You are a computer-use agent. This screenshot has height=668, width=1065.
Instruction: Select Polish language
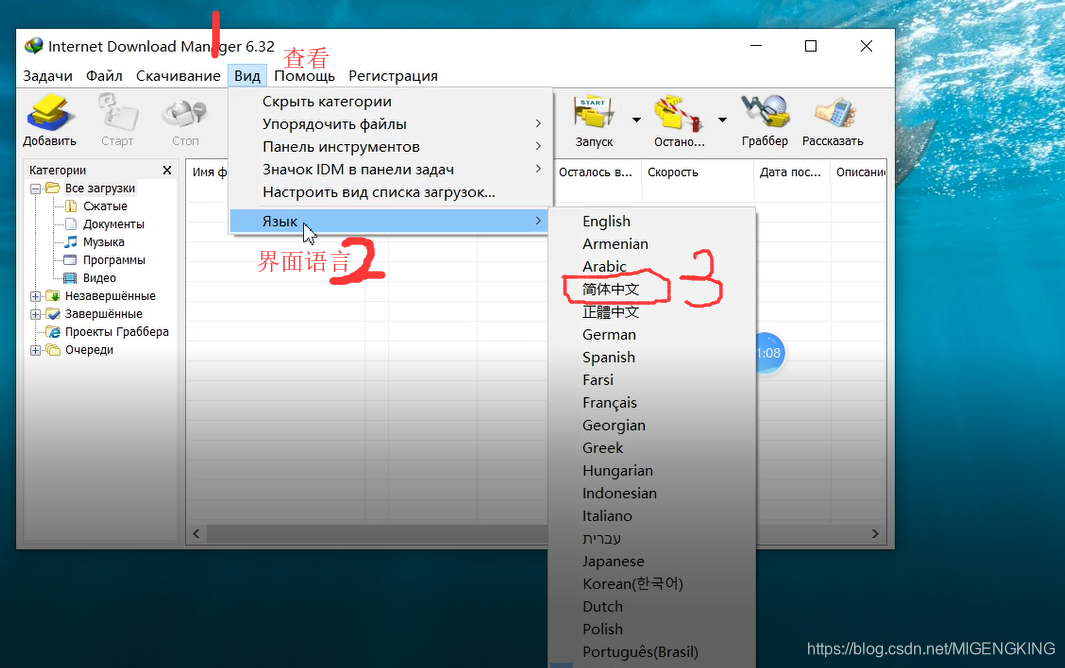point(602,629)
